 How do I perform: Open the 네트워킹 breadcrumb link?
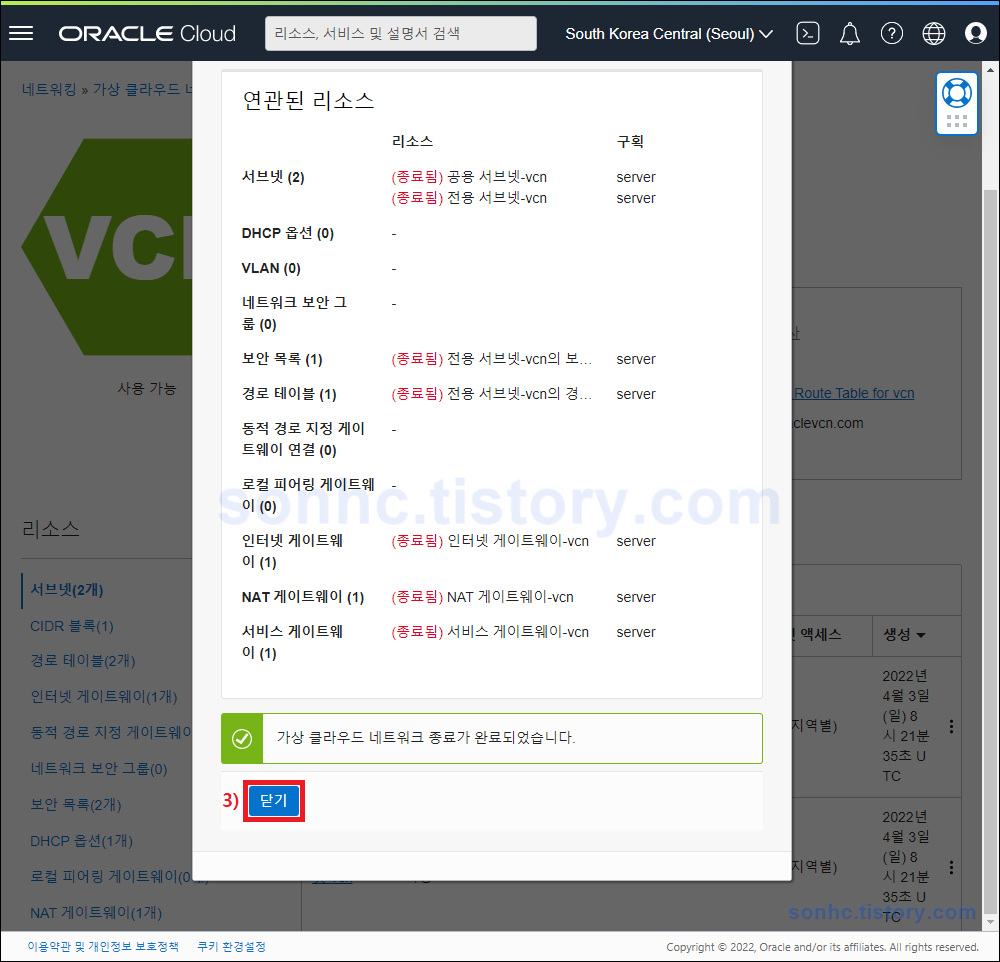[49, 89]
